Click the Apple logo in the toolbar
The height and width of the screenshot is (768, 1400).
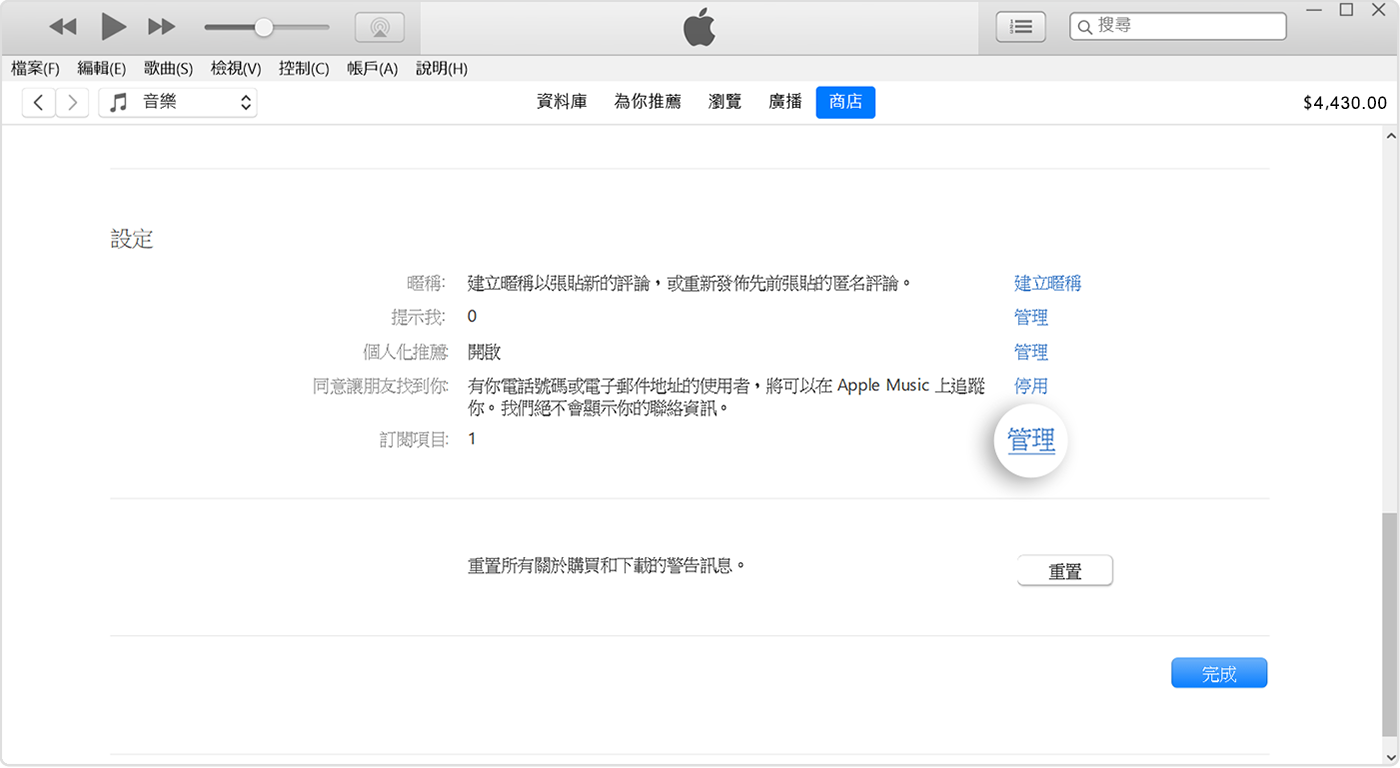tap(699, 27)
